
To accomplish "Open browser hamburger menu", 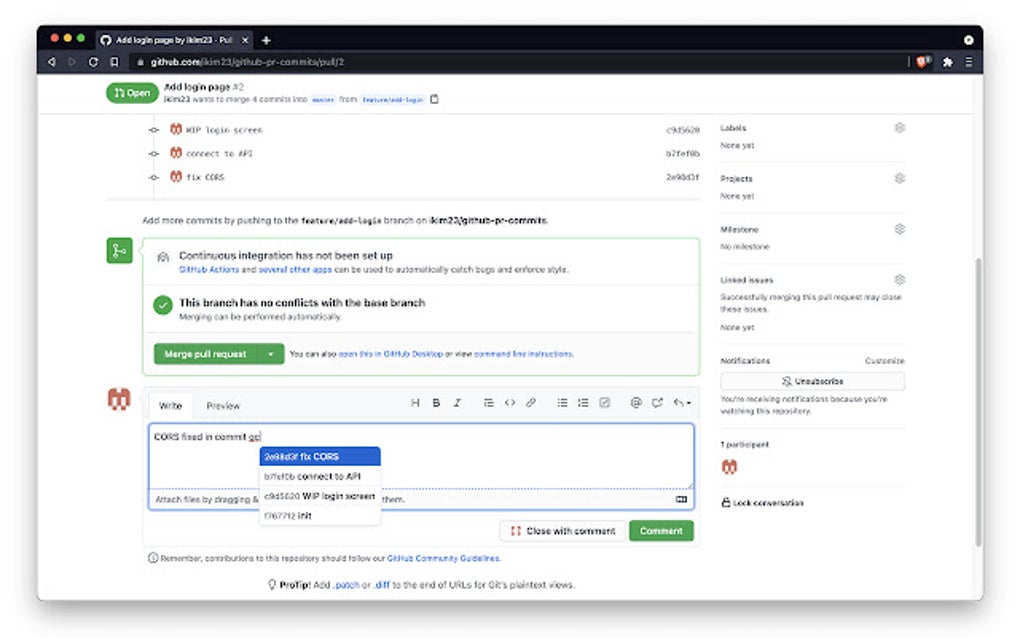I will [x=969, y=62].
